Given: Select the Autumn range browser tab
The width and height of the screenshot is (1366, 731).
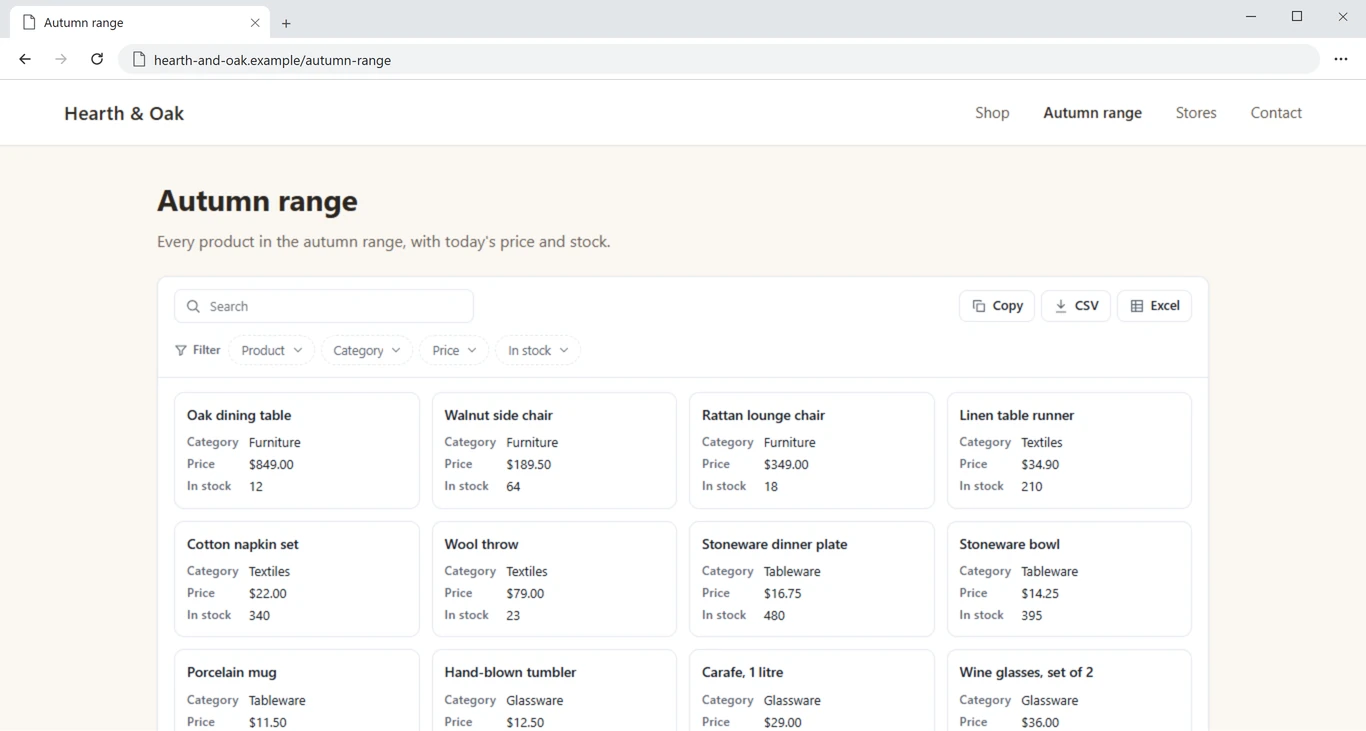Looking at the screenshot, I should [x=140, y=22].
